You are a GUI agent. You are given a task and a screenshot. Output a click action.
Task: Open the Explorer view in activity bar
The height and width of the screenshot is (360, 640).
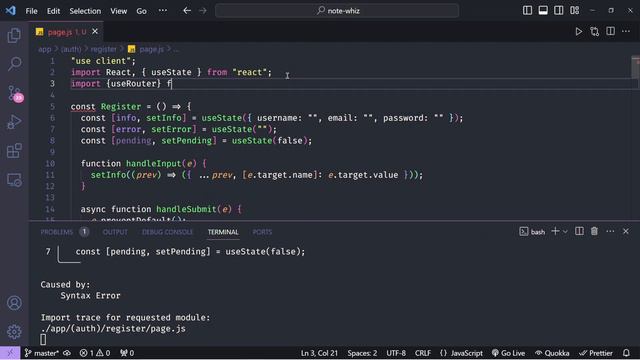14,35
